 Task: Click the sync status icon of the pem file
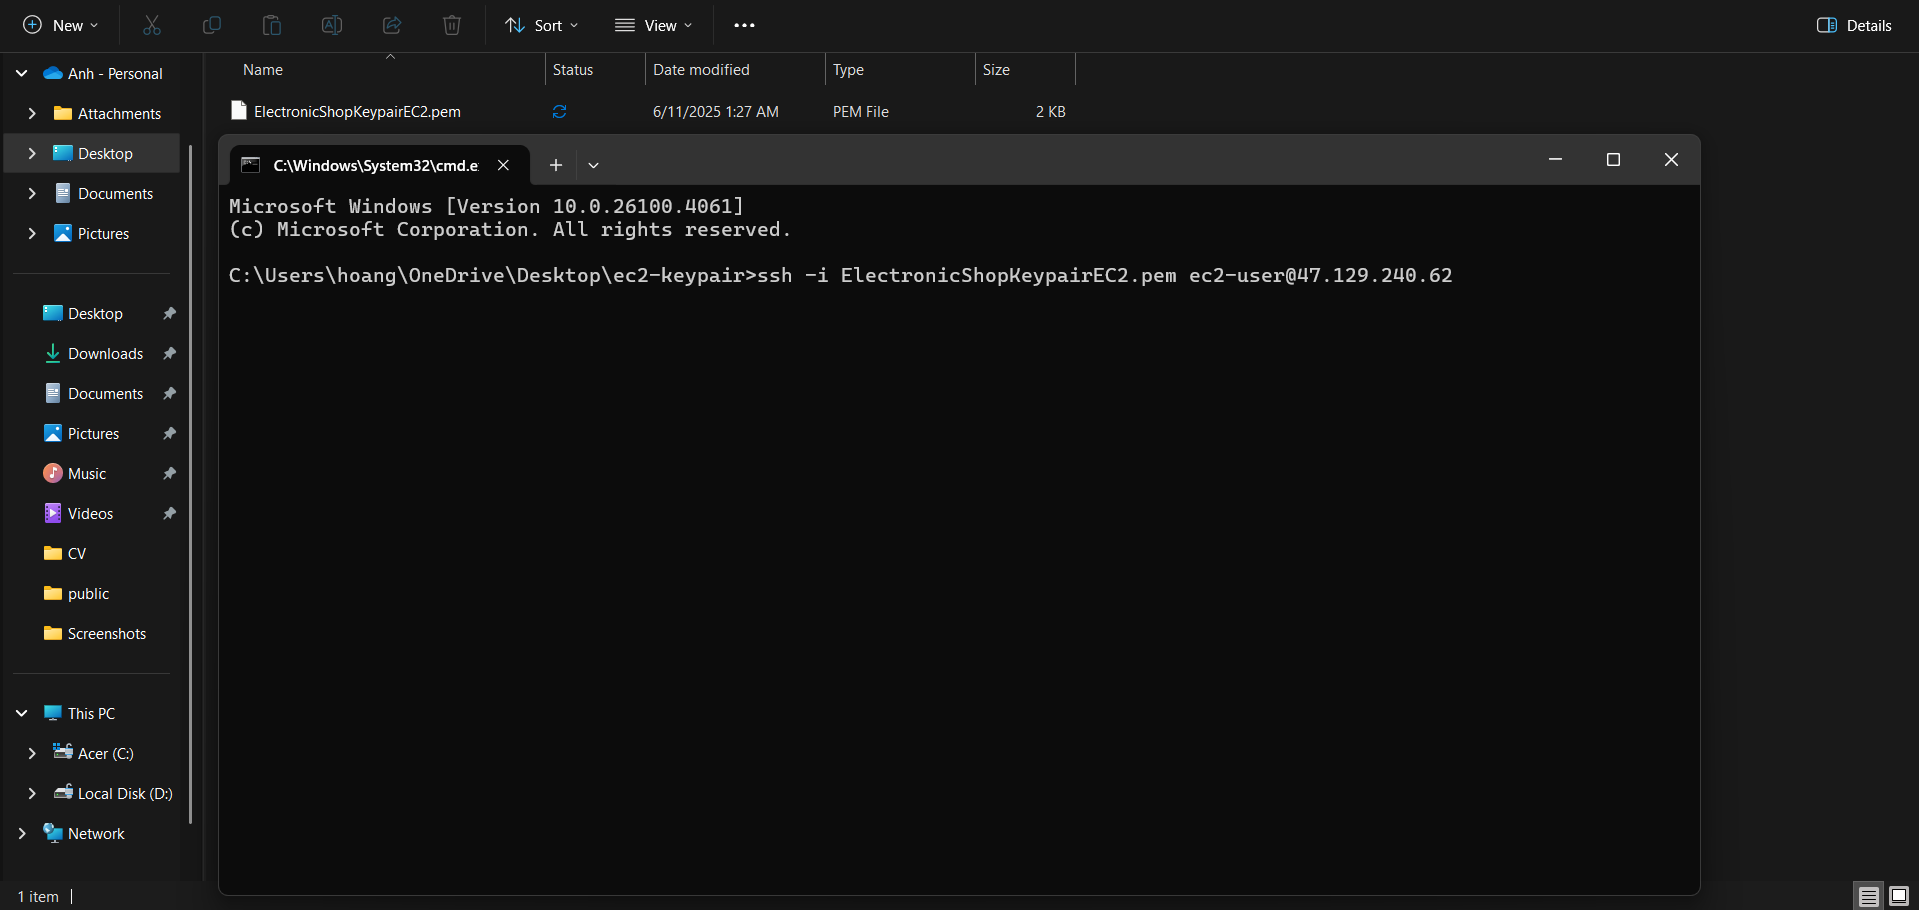(x=559, y=111)
